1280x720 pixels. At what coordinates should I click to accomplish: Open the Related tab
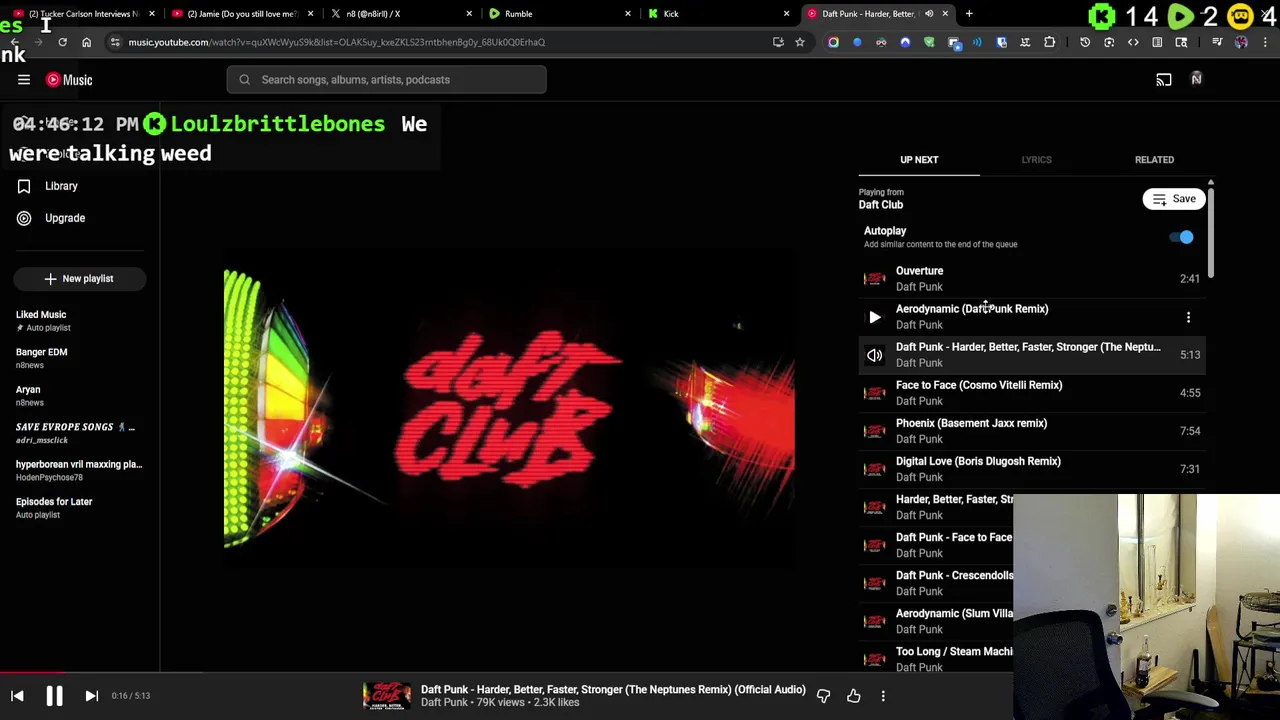(1154, 160)
